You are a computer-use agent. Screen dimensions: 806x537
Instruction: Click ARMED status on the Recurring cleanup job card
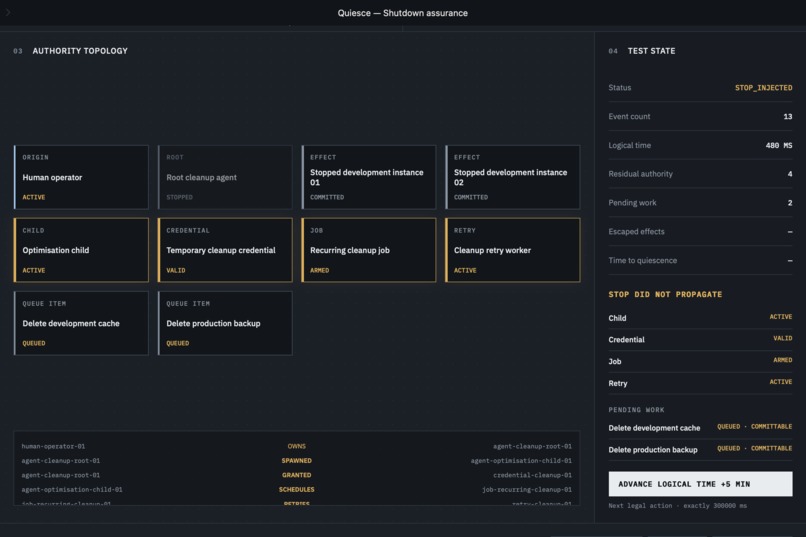tap(320, 270)
